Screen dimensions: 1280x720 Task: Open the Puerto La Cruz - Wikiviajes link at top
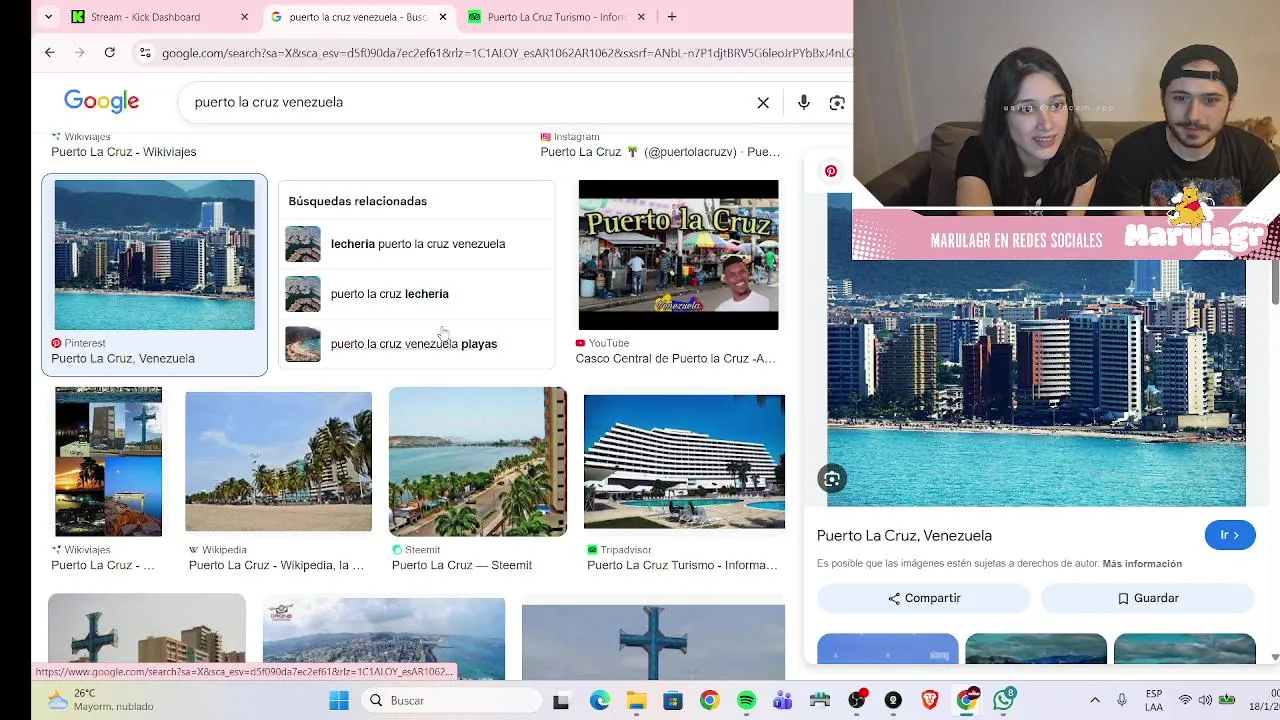pos(123,152)
